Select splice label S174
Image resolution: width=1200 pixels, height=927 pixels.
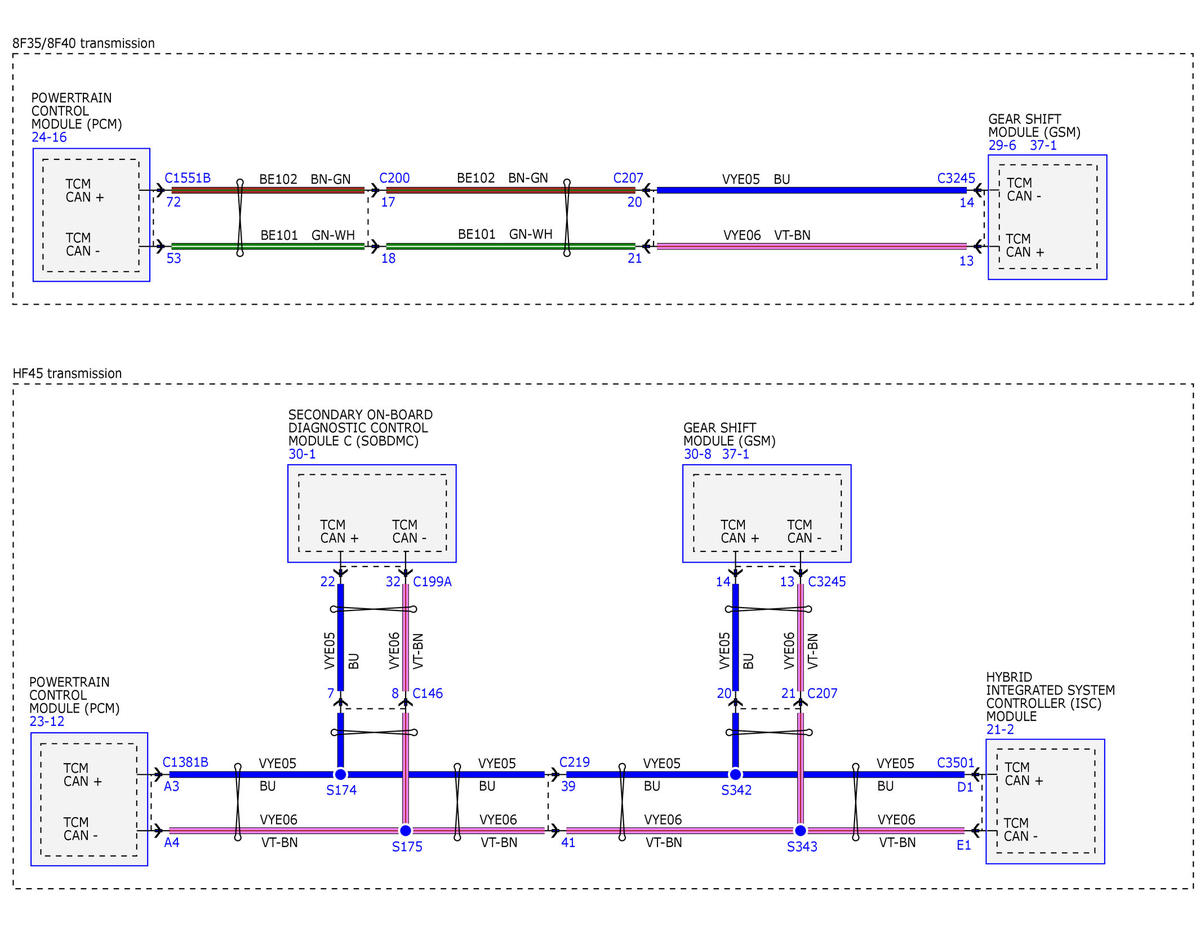coord(340,790)
